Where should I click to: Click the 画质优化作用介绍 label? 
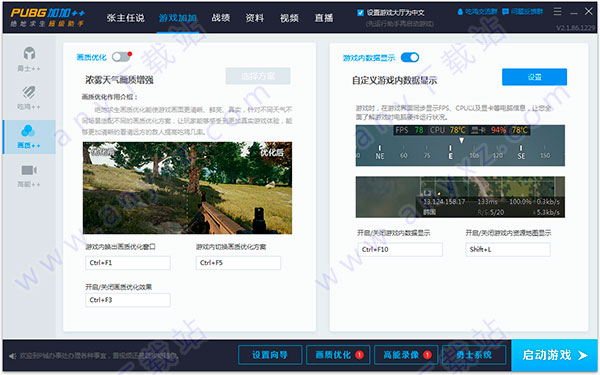pyautogui.click(x=109, y=97)
